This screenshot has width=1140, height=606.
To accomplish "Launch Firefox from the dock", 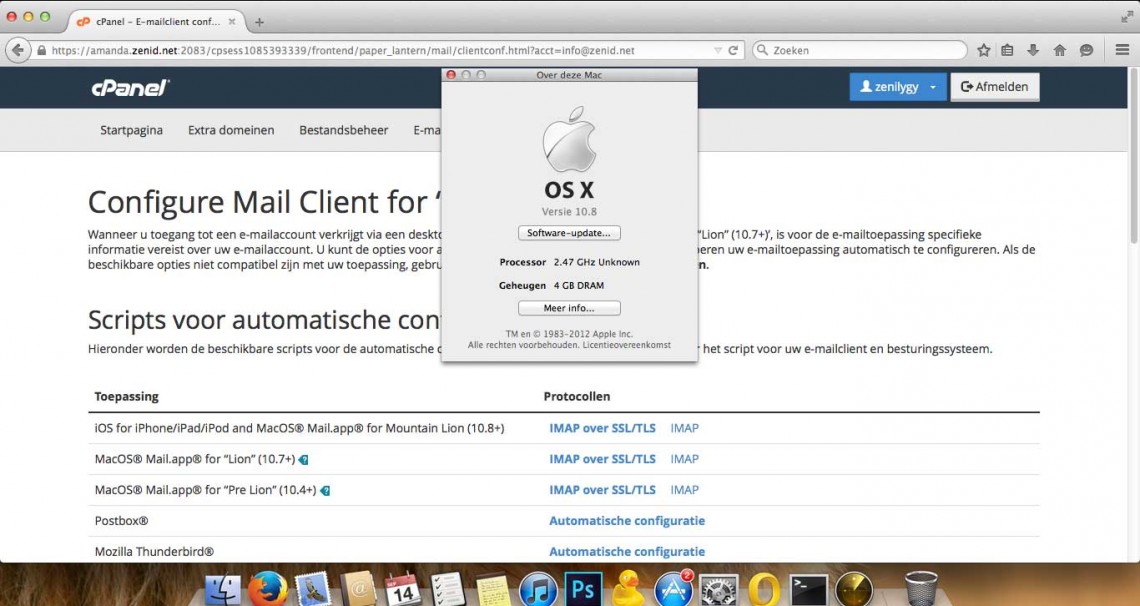I will 268,589.
